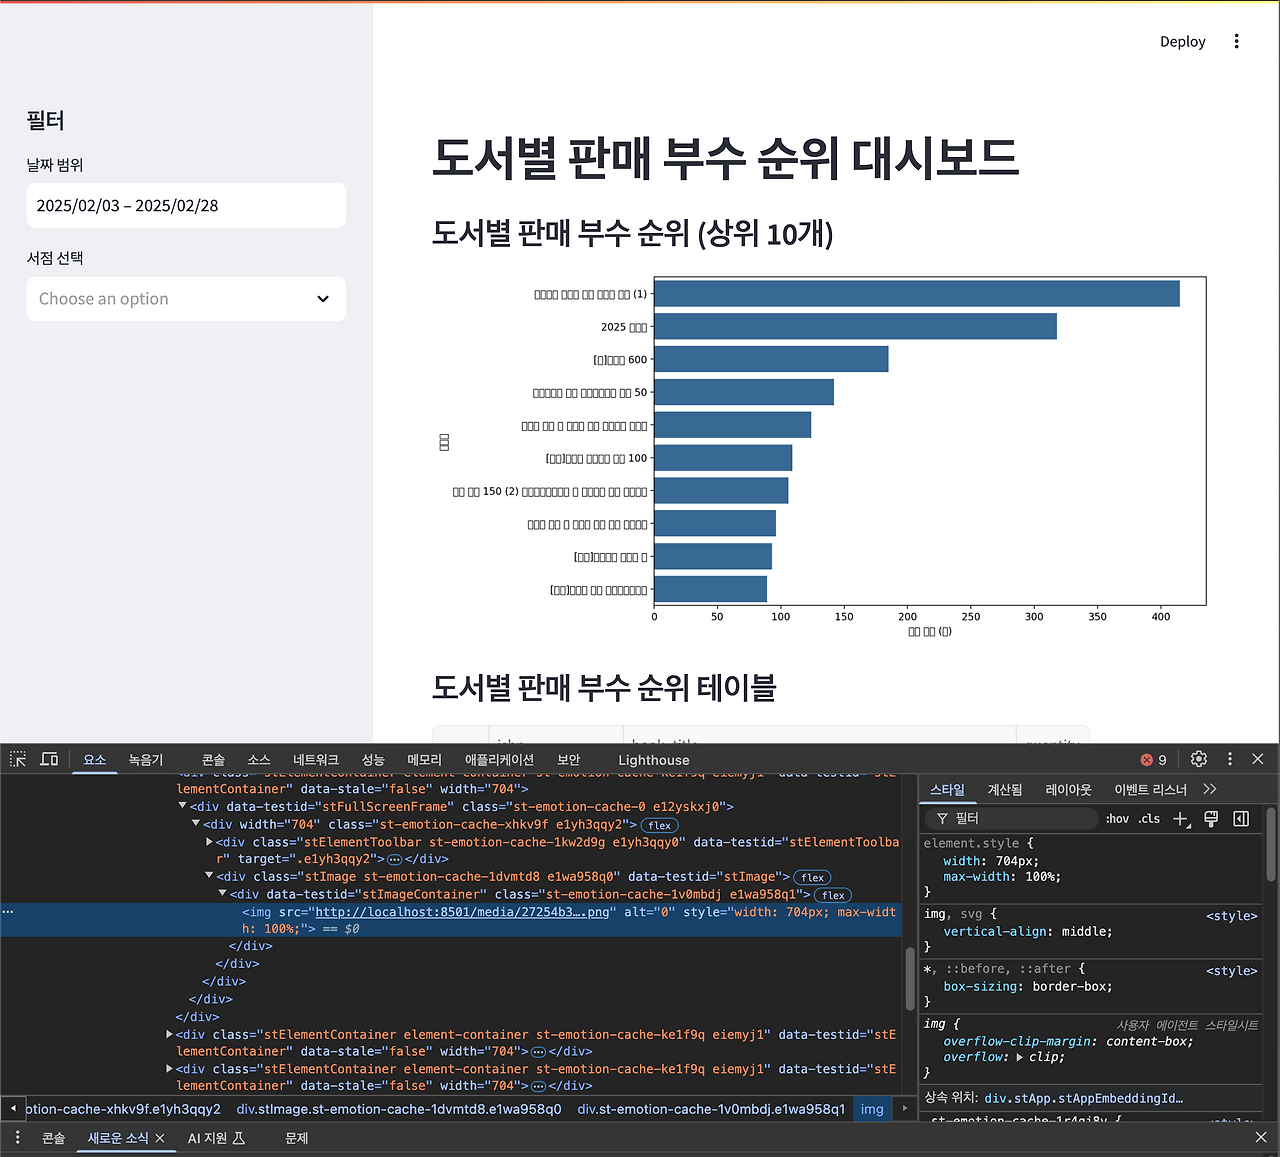Screen dimensions: 1280x1157
Task: Toggle the :hov element state panel
Action: (1117, 819)
